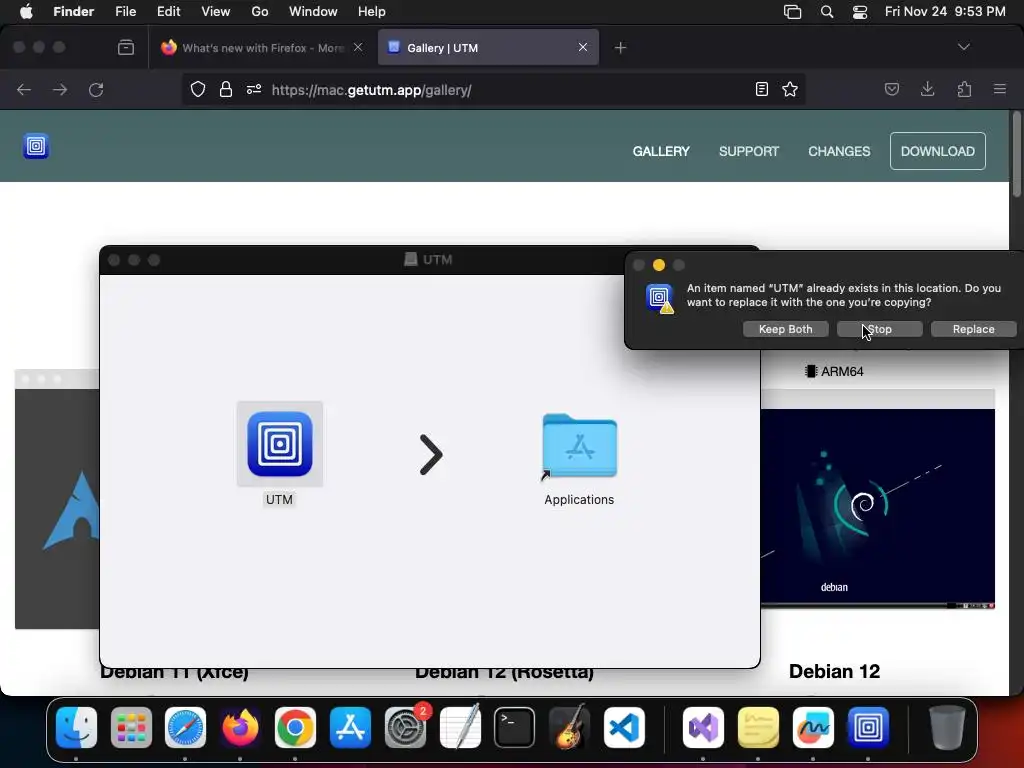Click the site security padlock icon

point(226,89)
